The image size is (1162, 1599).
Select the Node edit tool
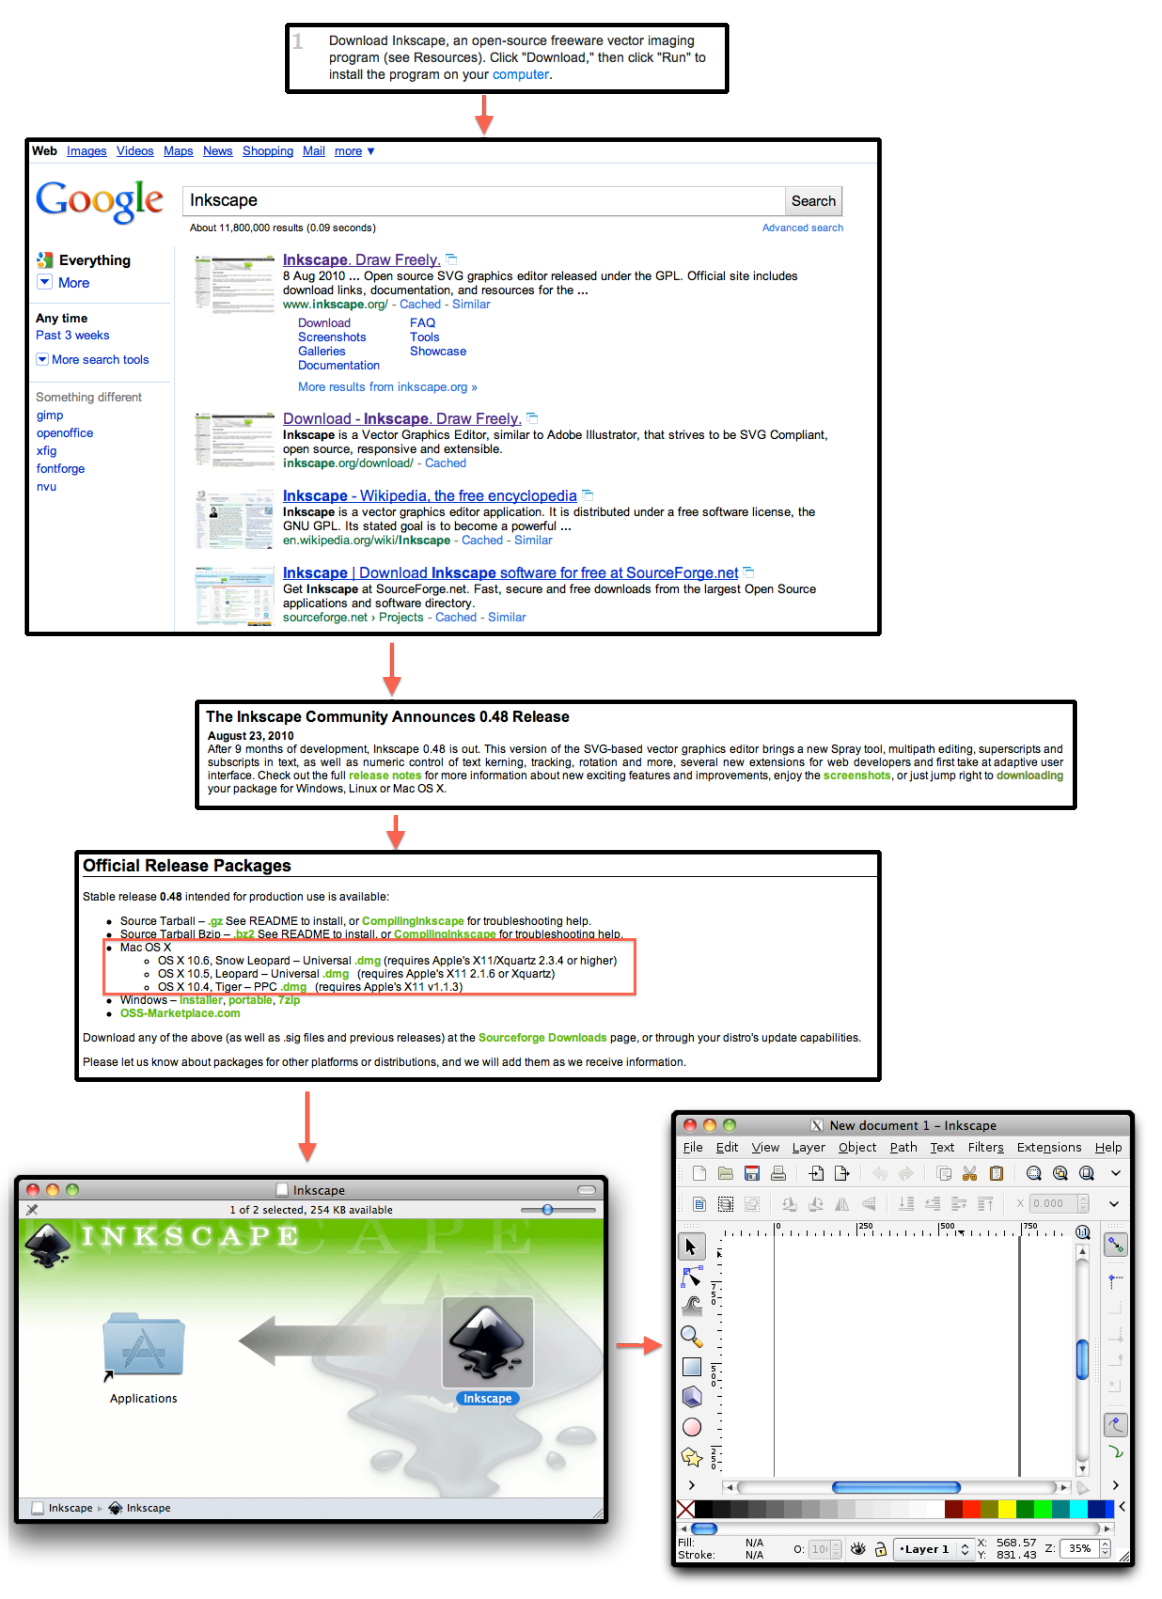click(691, 1277)
